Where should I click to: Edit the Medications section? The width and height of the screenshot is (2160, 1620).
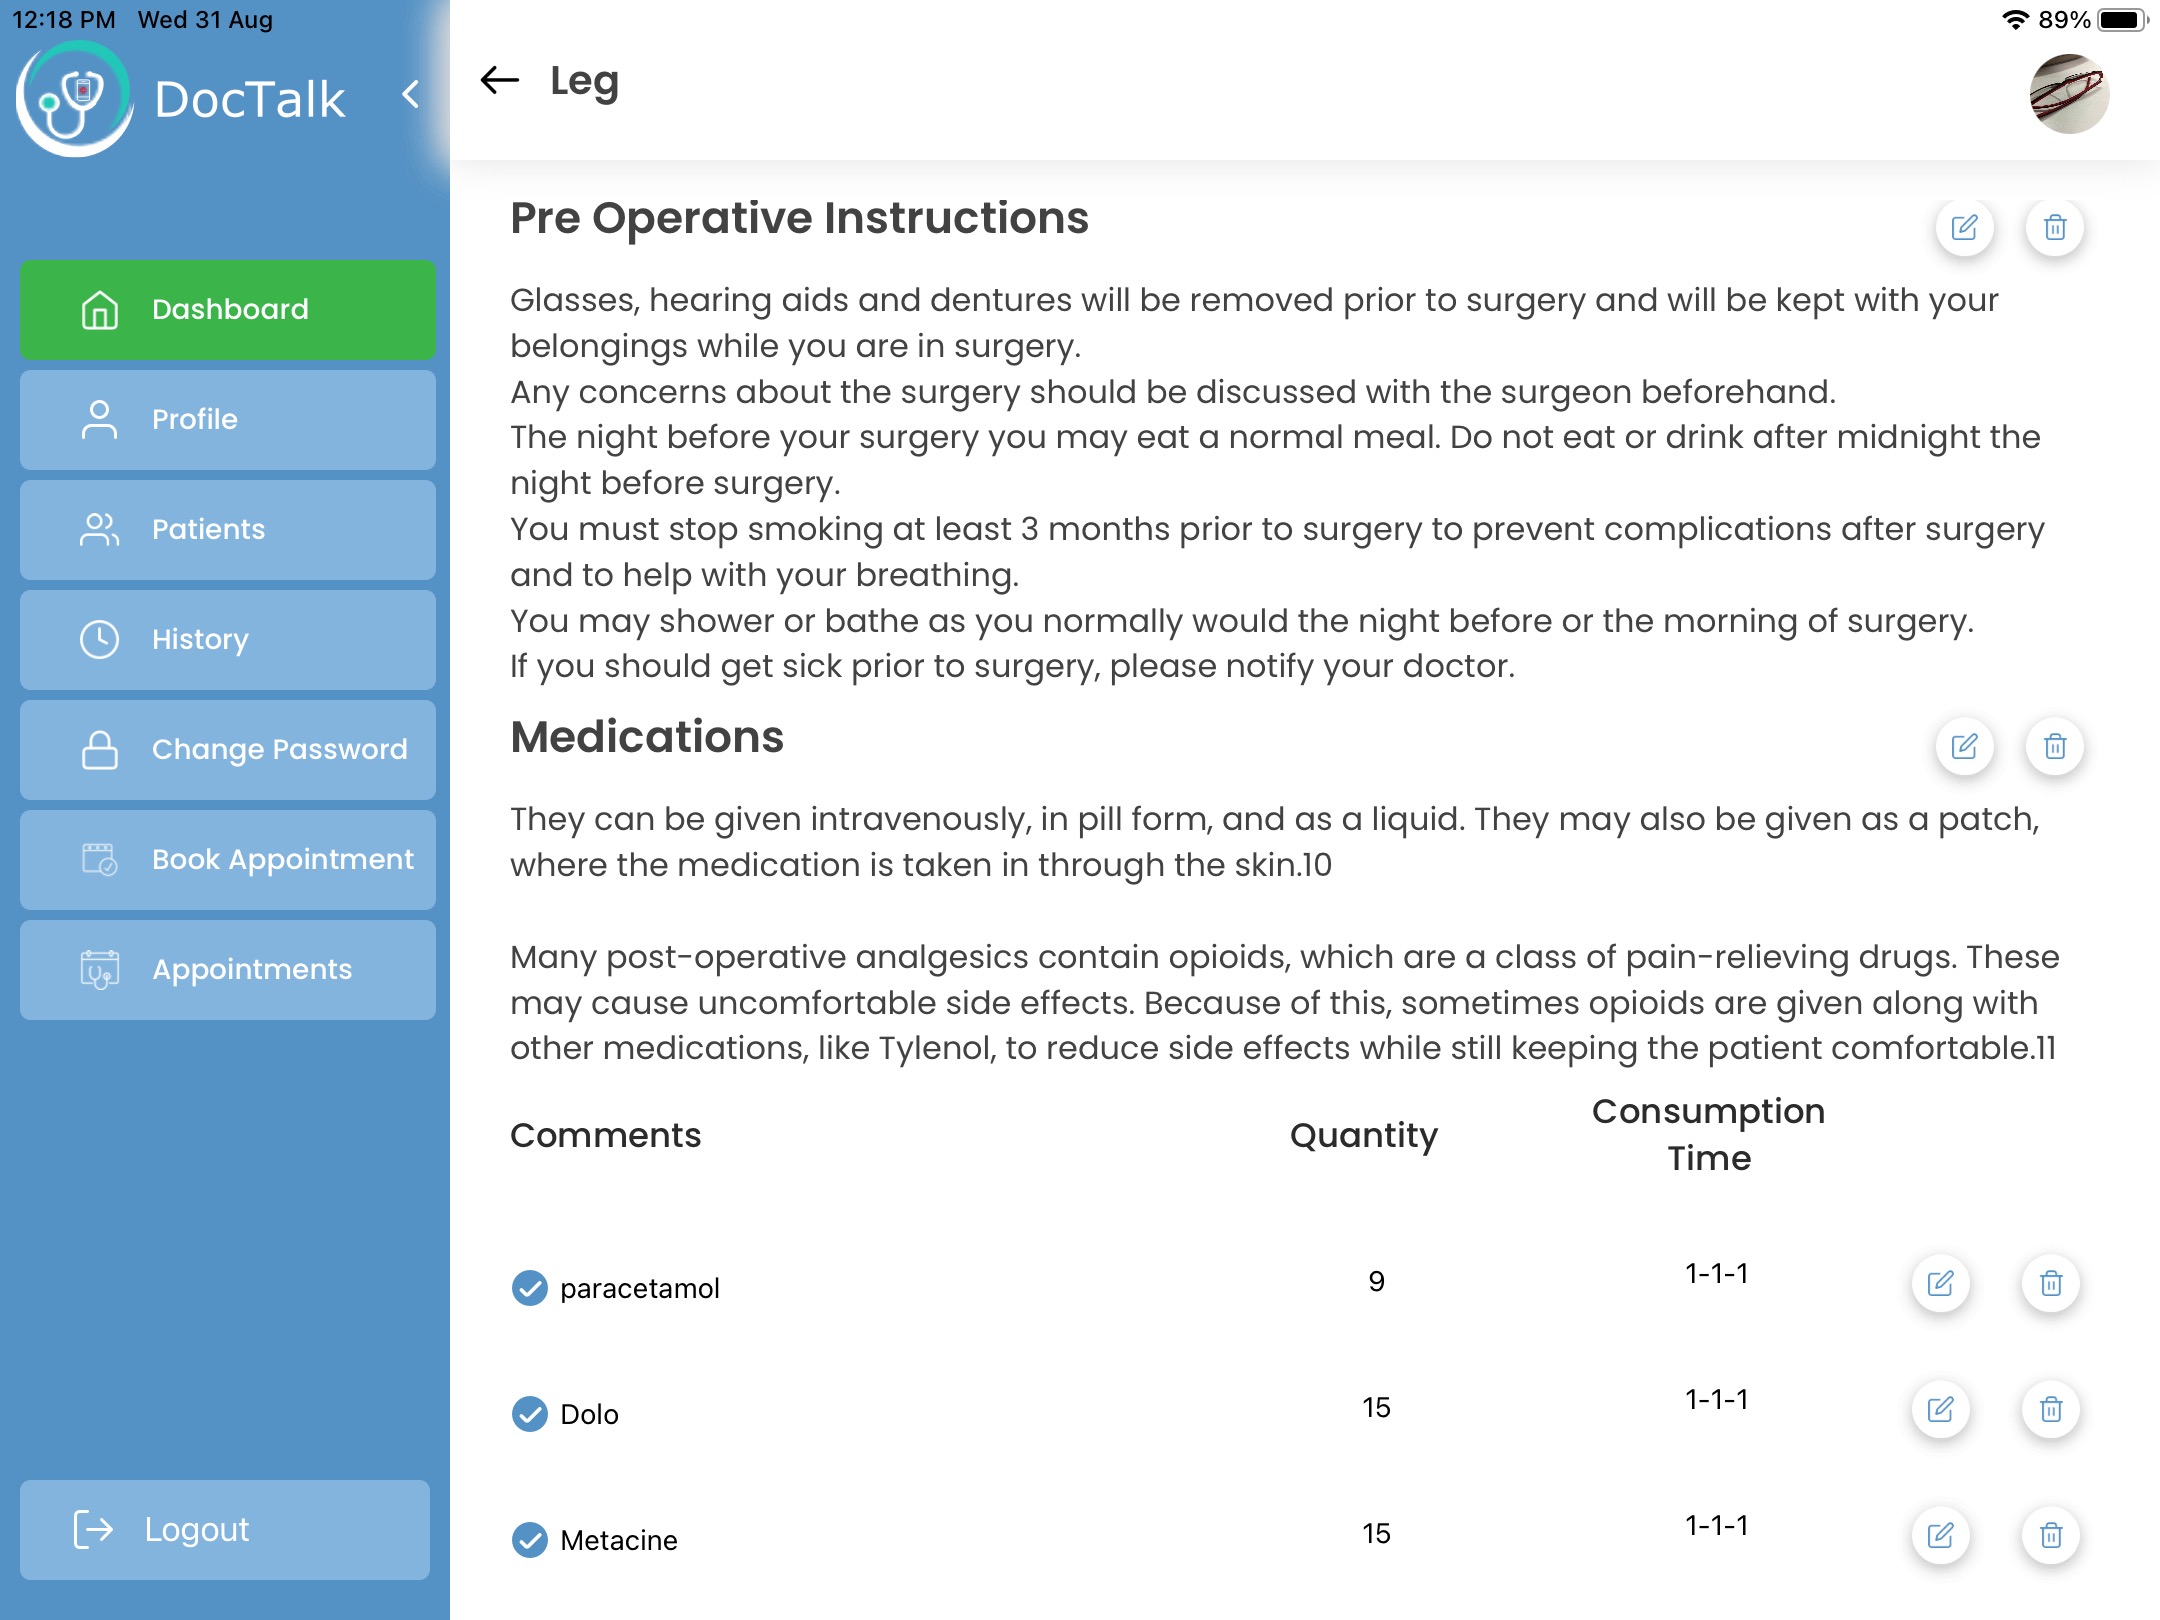click(1964, 746)
